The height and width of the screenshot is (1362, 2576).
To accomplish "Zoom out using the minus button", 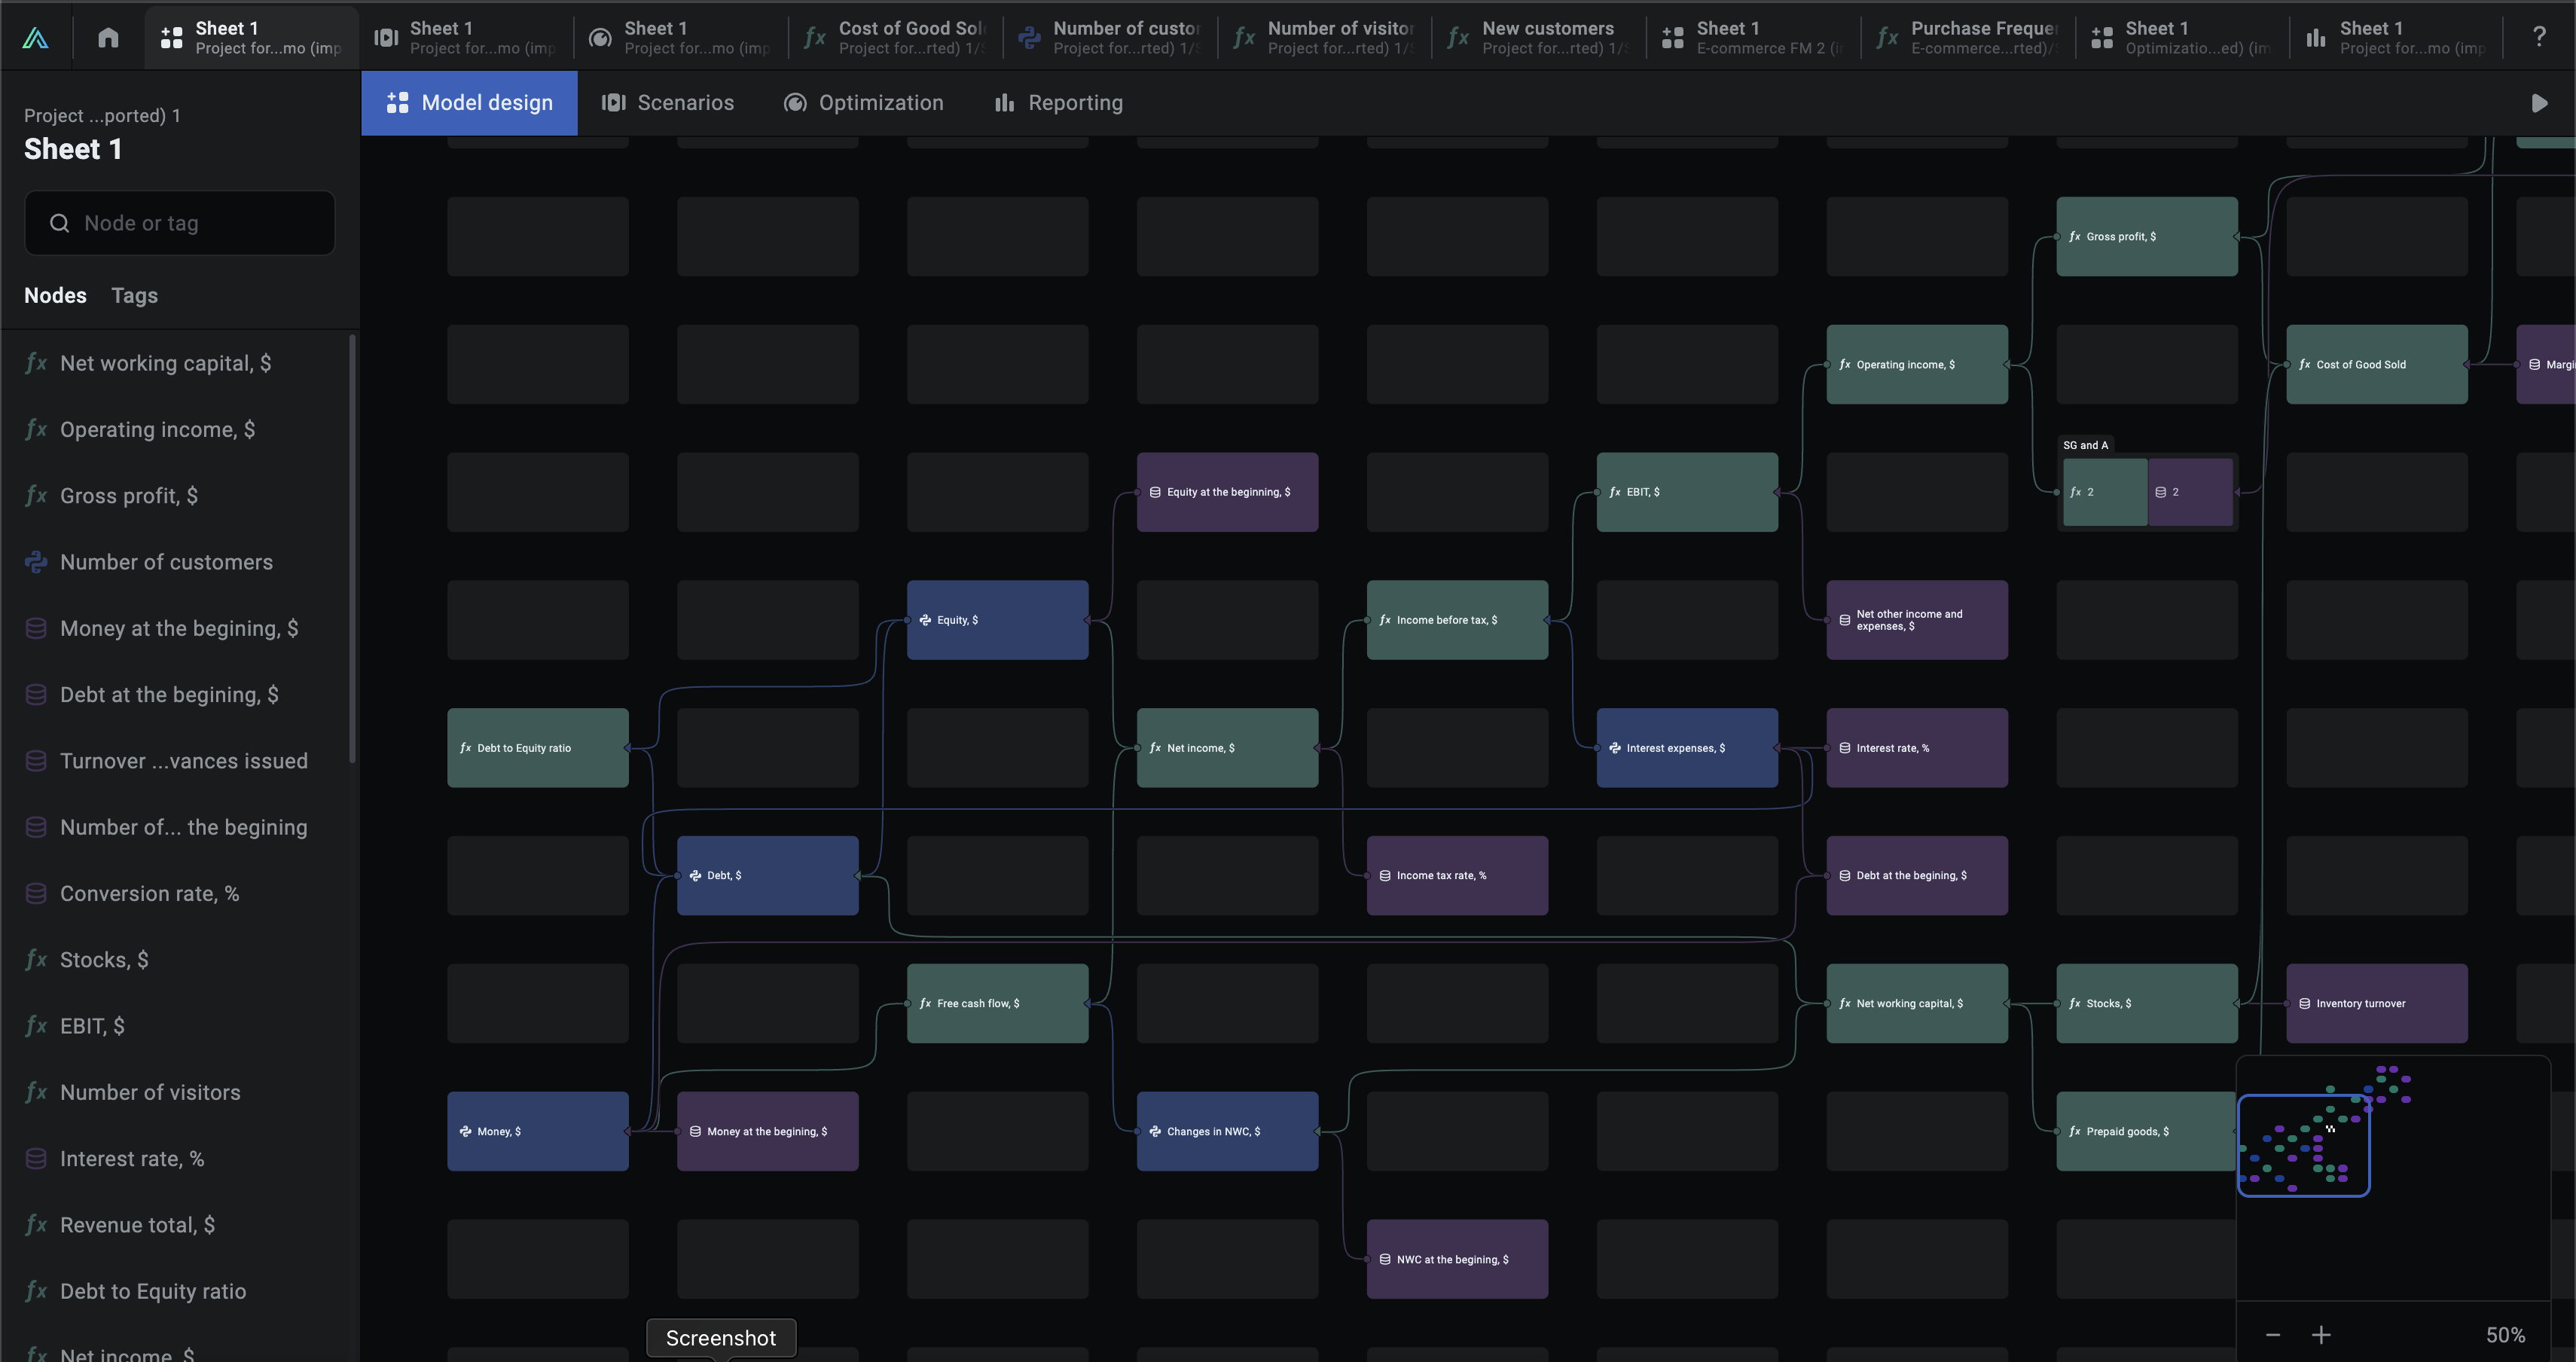I will click(x=2273, y=1335).
